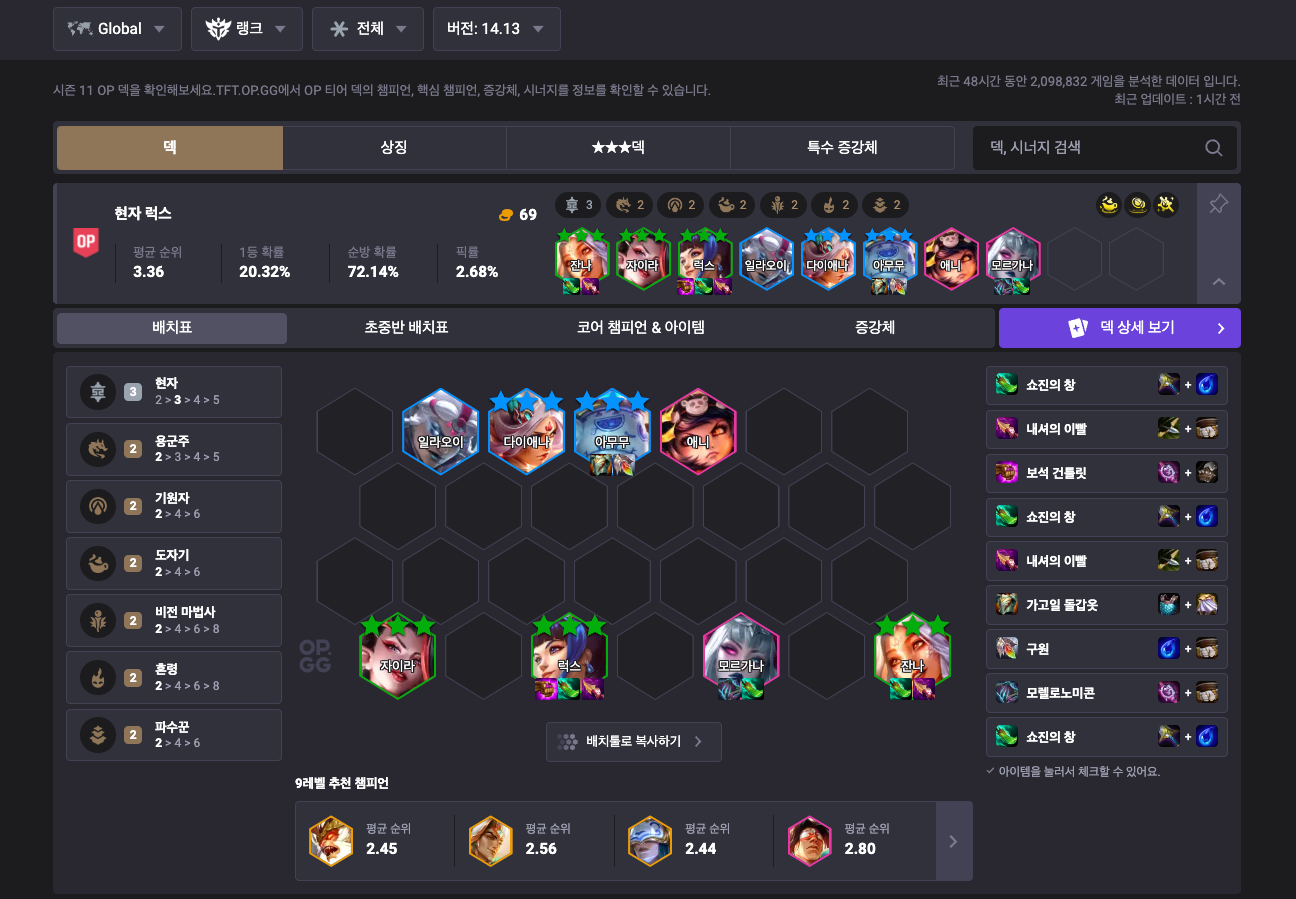Open the 코어 챔피언 & 아이템 tab

click(x=641, y=328)
